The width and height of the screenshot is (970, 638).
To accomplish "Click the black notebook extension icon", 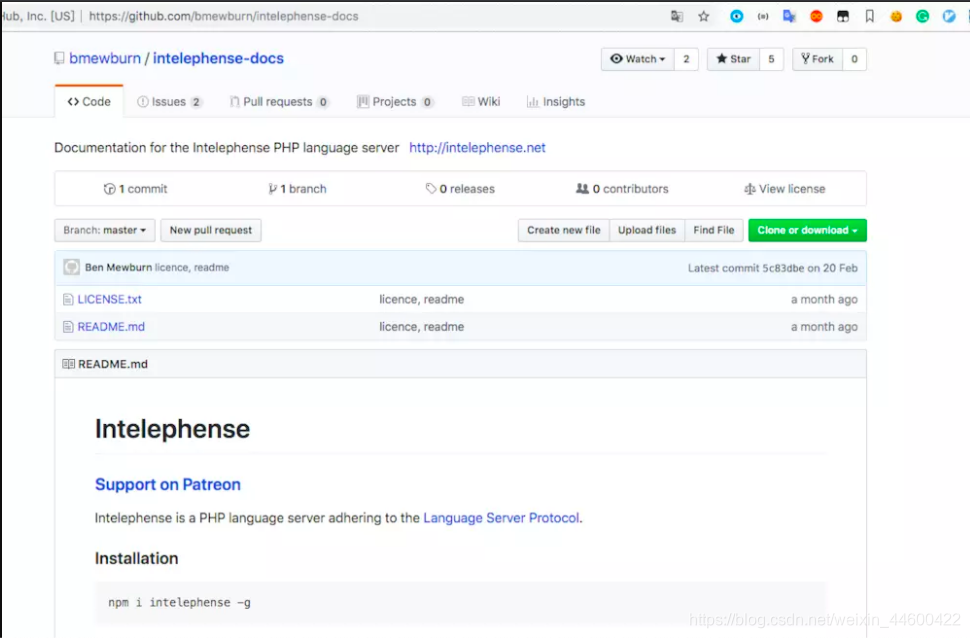I will click(843, 16).
